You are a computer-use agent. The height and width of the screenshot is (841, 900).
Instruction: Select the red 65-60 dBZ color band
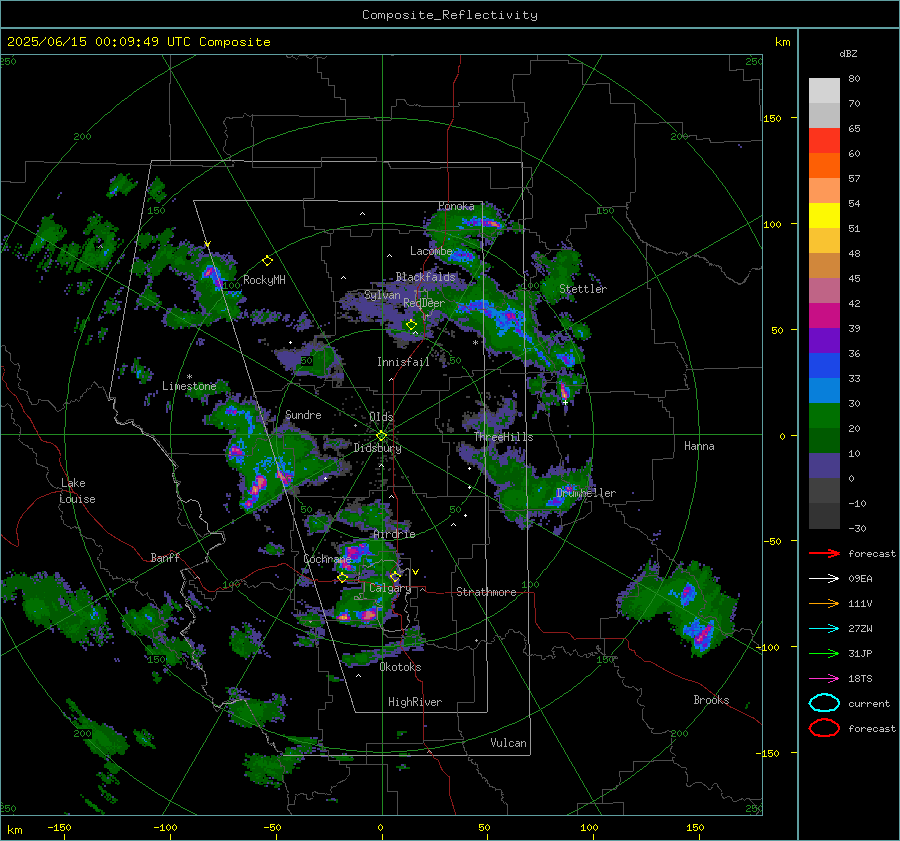click(824, 141)
